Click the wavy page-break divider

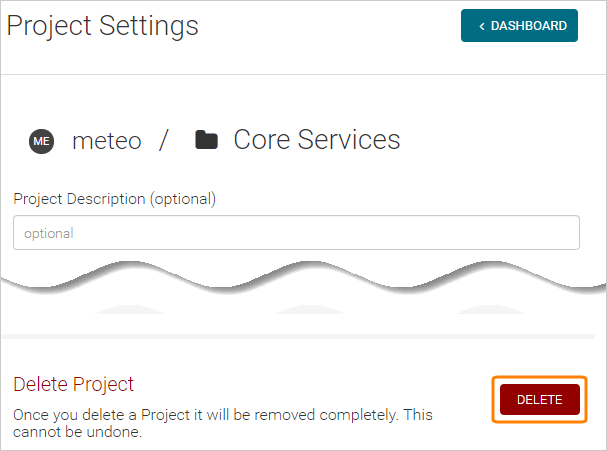pos(300,279)
